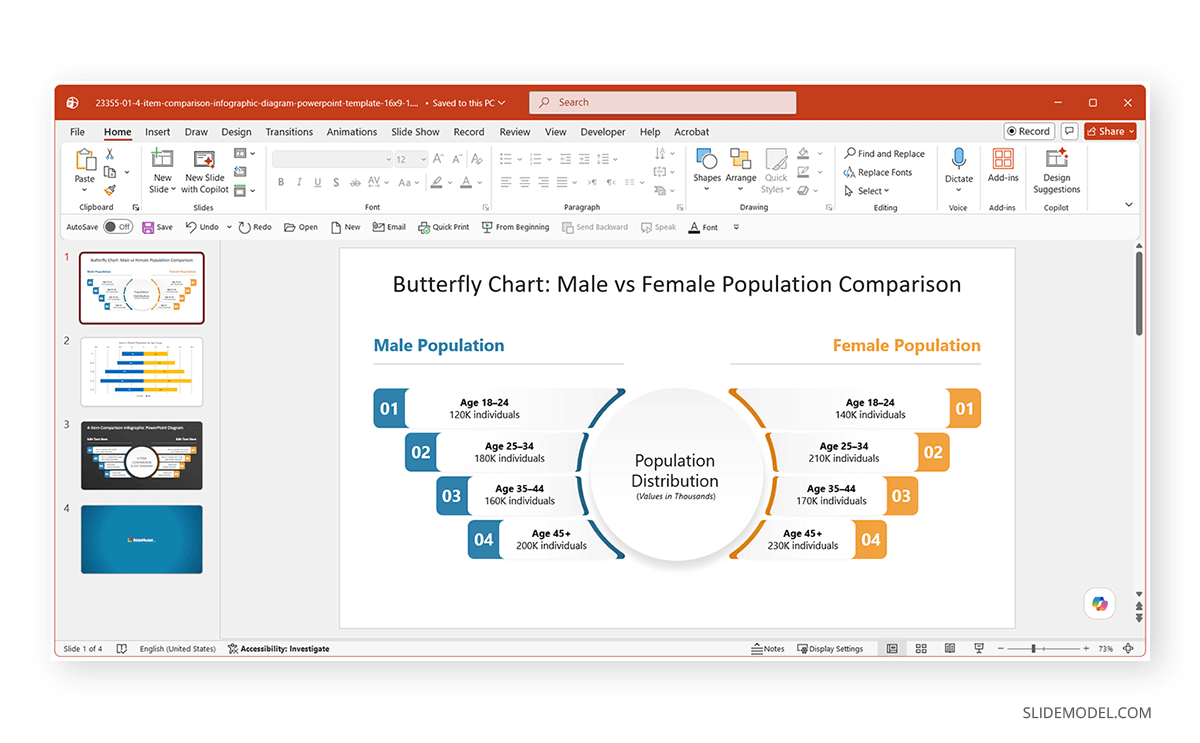Image resolution: width=1200 pixels, height=743 pixels.
Task: Open the font name combo box
Action: [x=333, y=159]
